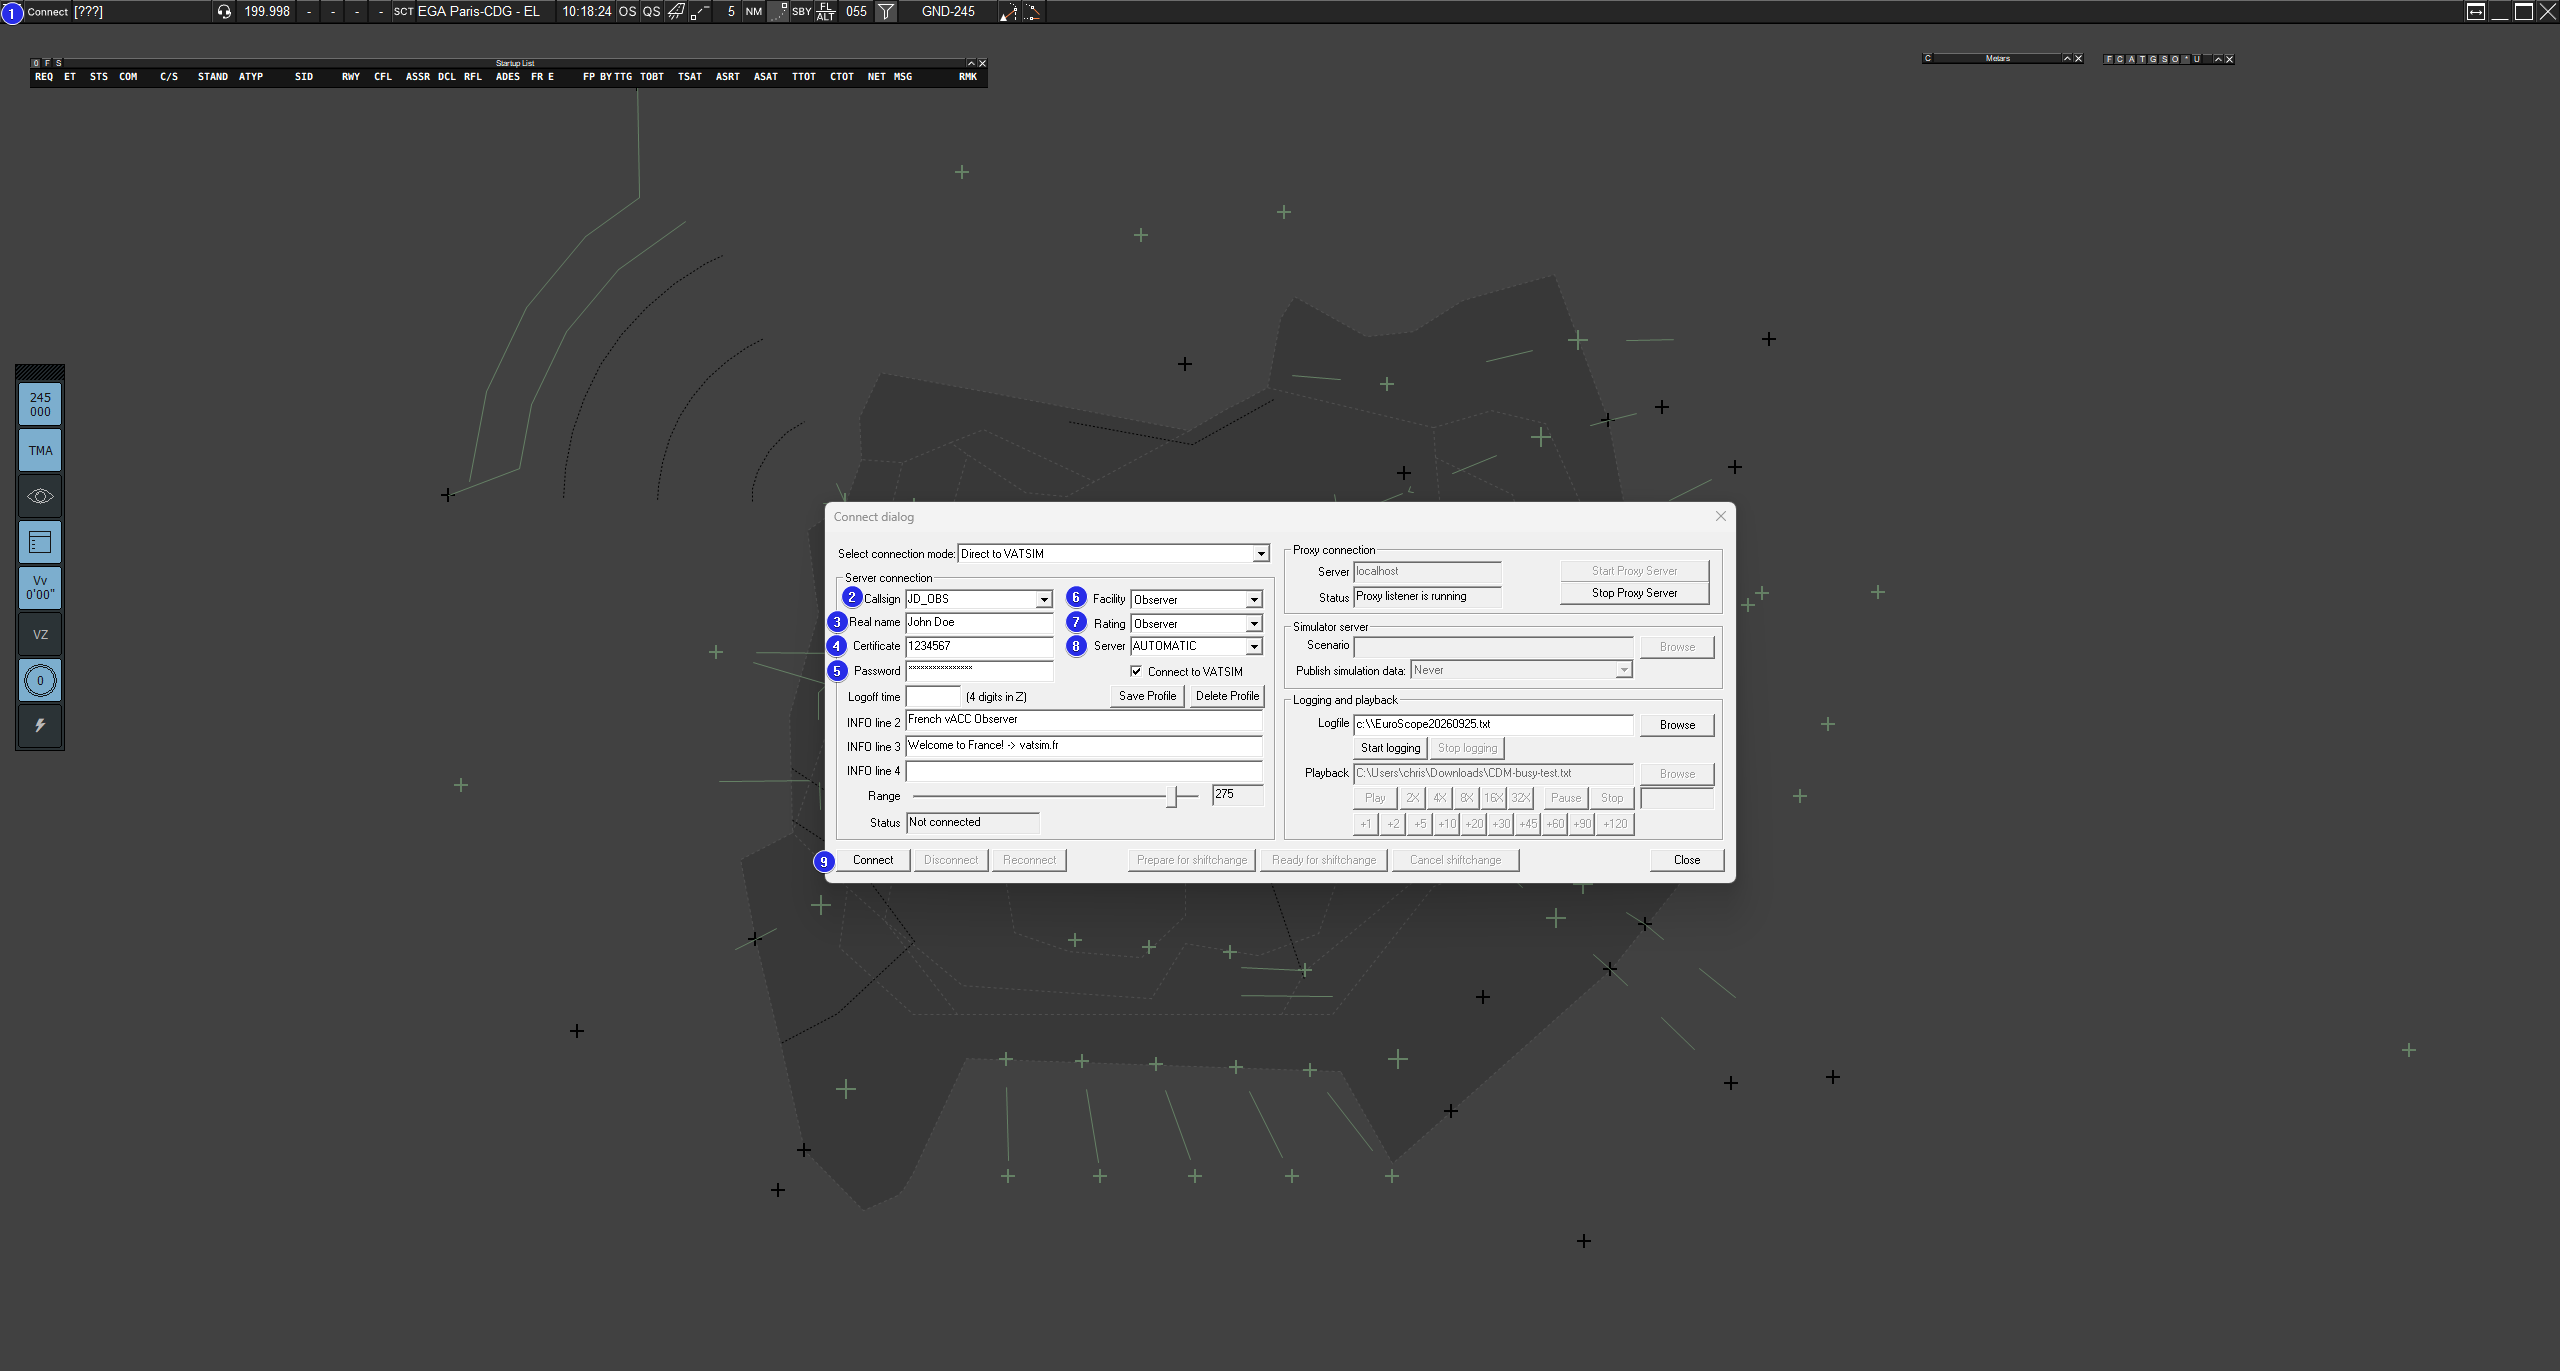Click the eye icon in left sidebar
The width and height of the screenshot is (2560, 1371).
(40, 496)
